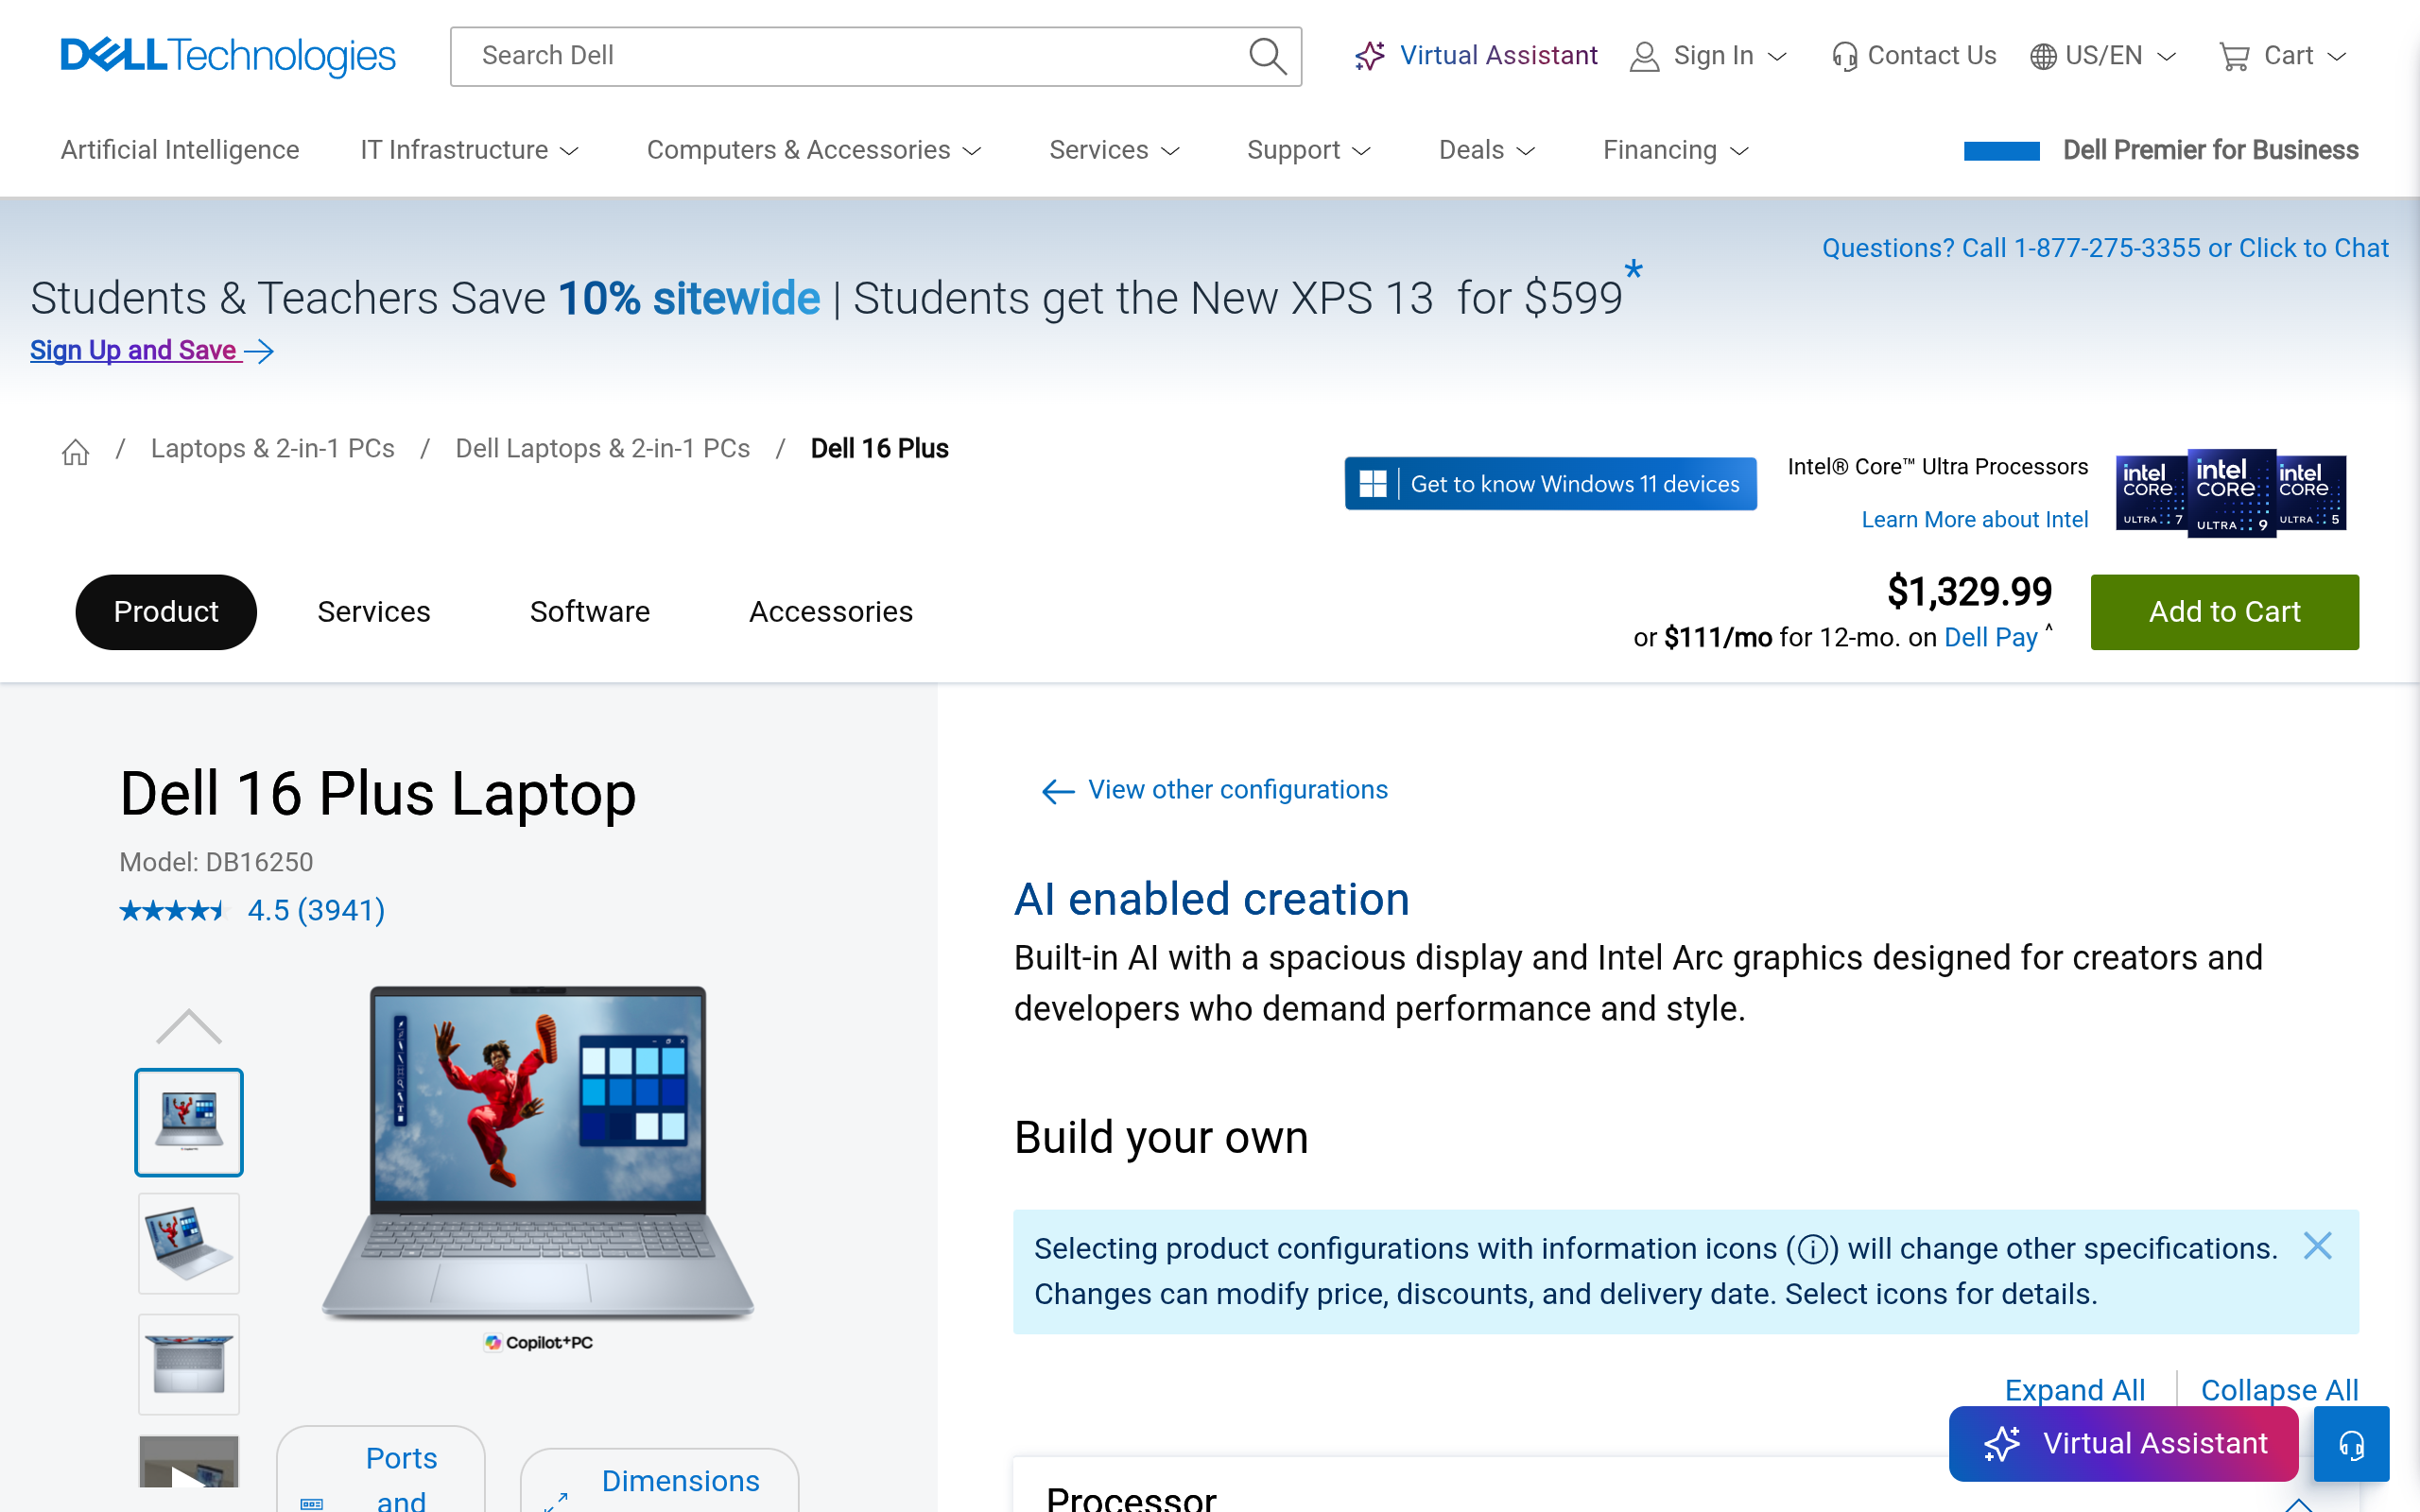This screenshot has height=1512, width=2420.
Task: Click Expand All
Action: [2075, 1390]
